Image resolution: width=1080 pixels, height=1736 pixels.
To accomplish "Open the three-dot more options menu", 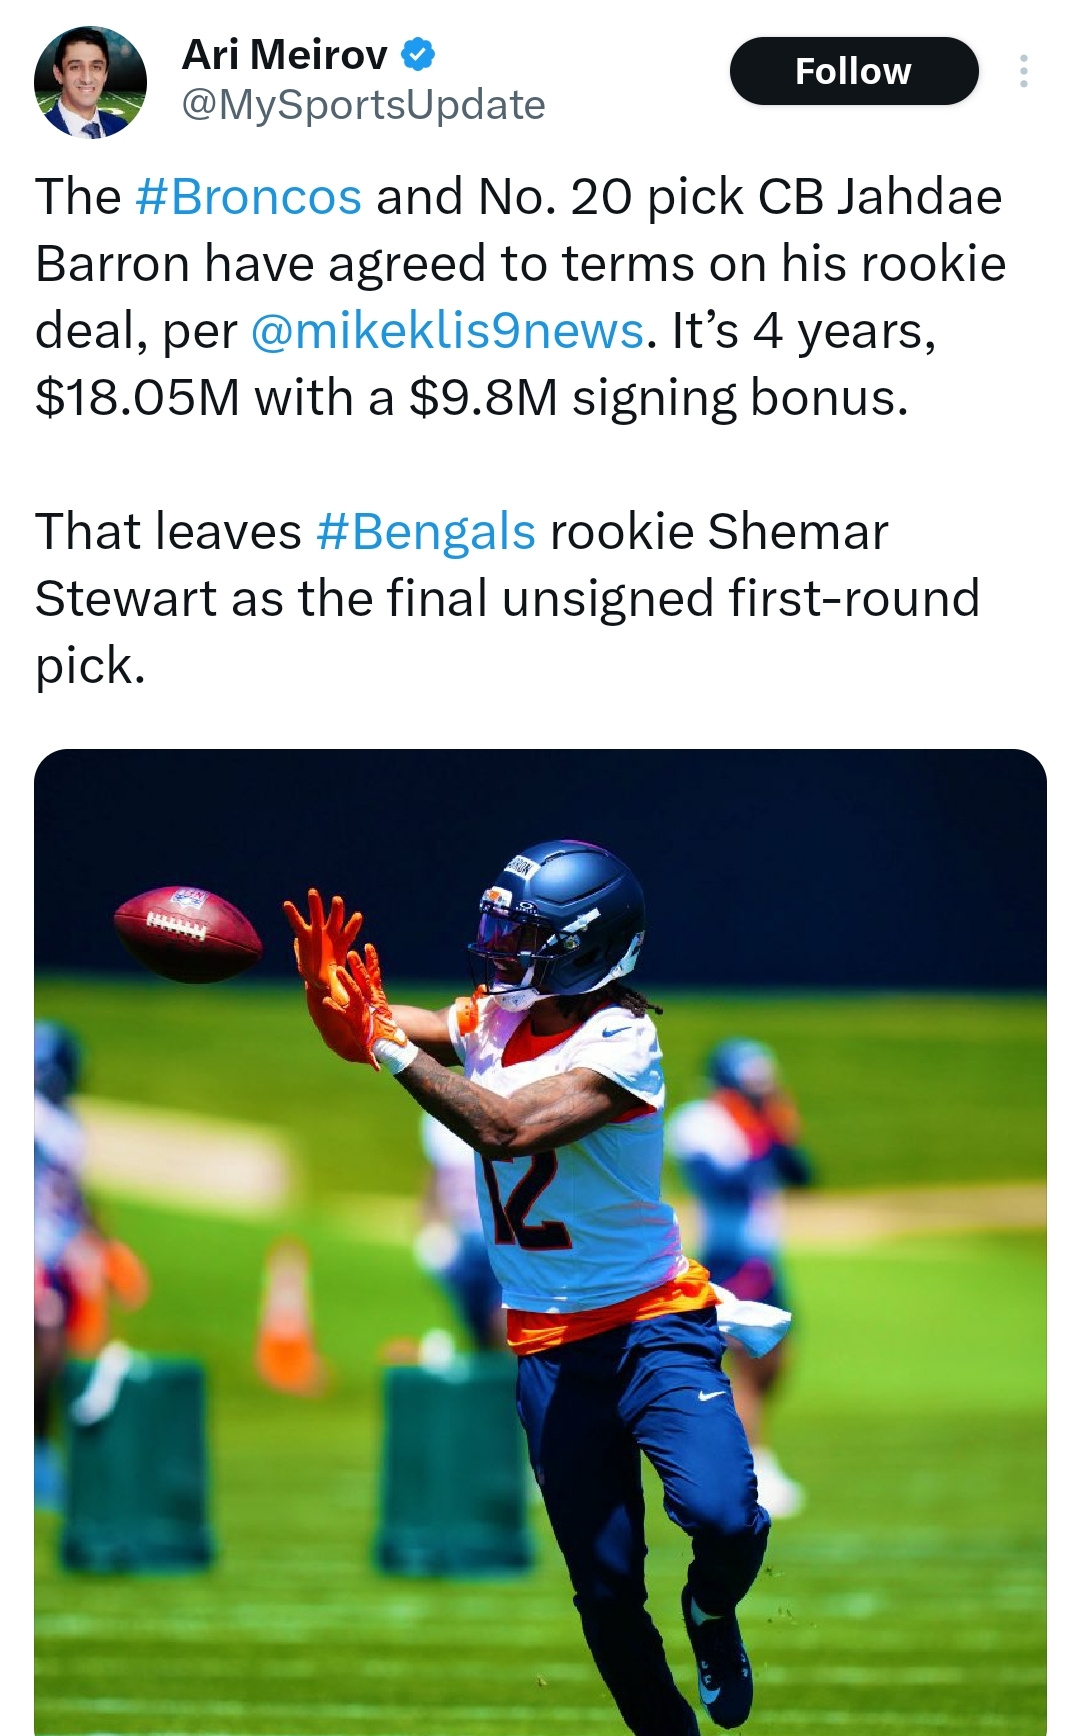I will [x=1023, y=71].
